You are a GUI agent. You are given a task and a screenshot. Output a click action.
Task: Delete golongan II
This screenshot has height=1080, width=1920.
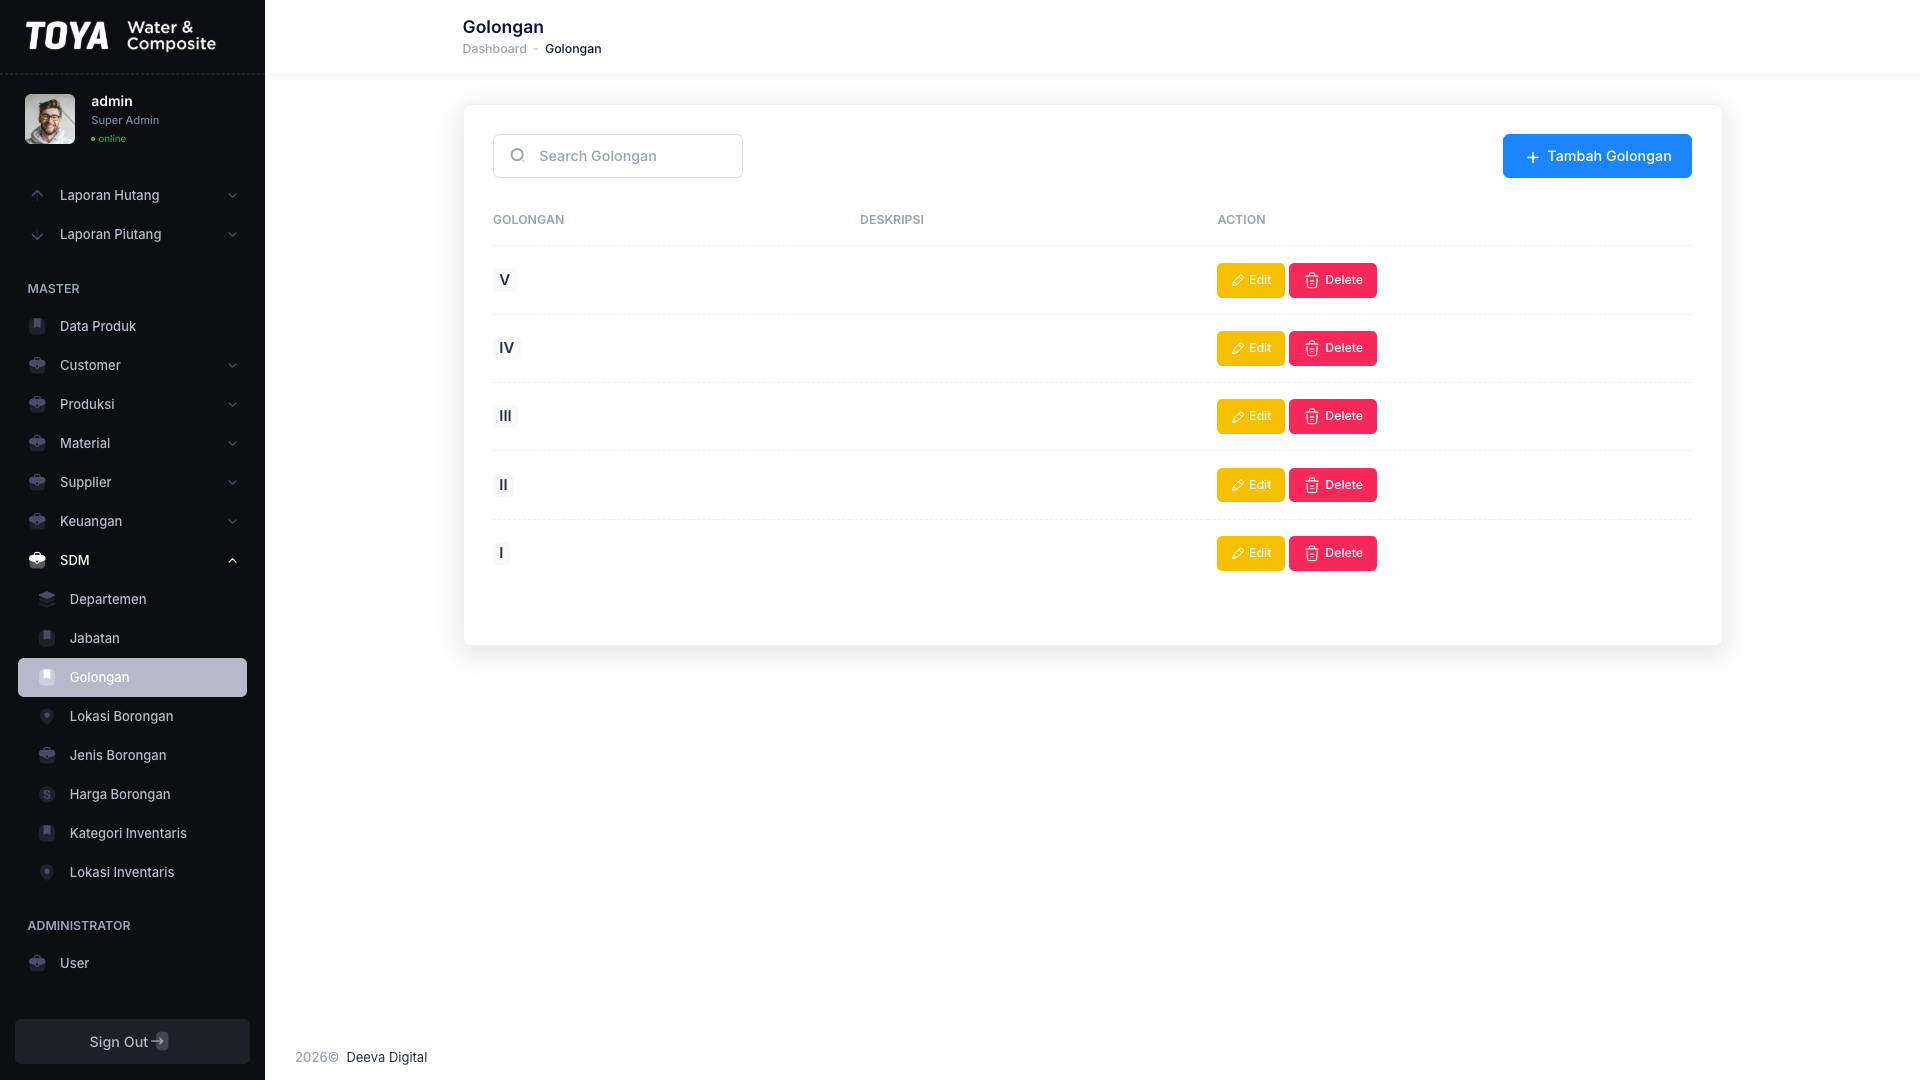click(1332, 485)
